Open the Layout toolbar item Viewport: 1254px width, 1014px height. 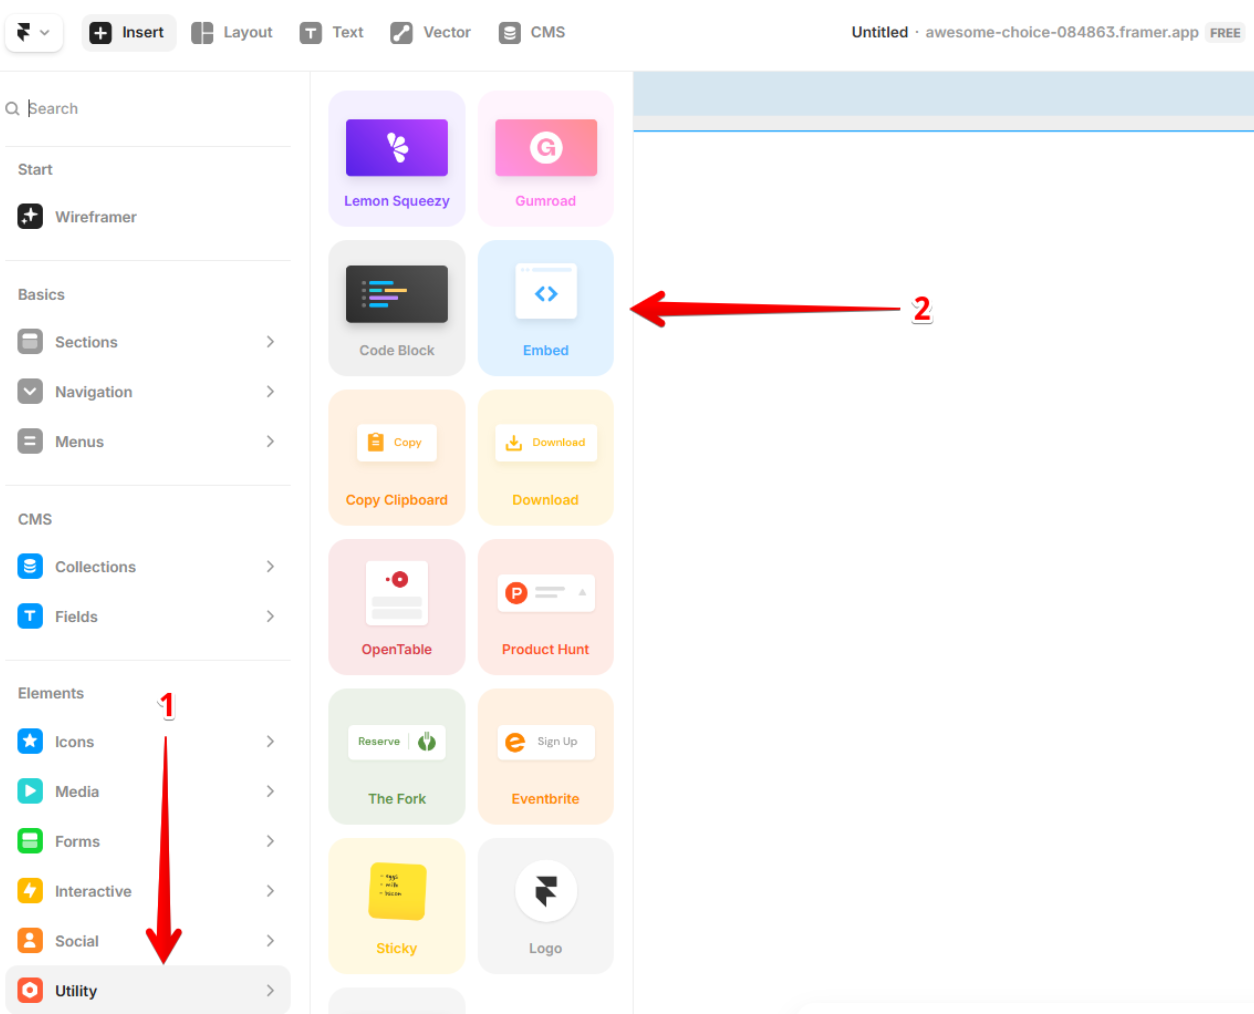click(x=232, y=33)
